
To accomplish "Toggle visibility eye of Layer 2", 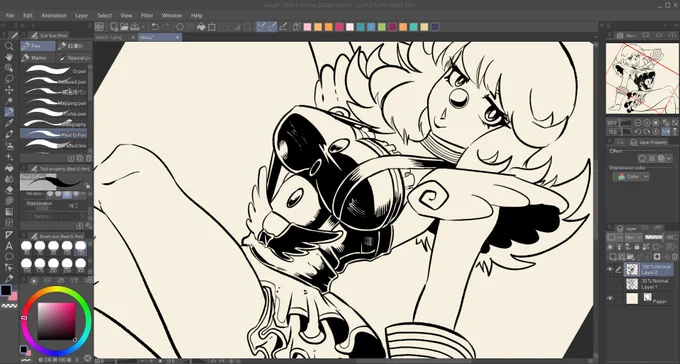I will coord(610,269).
